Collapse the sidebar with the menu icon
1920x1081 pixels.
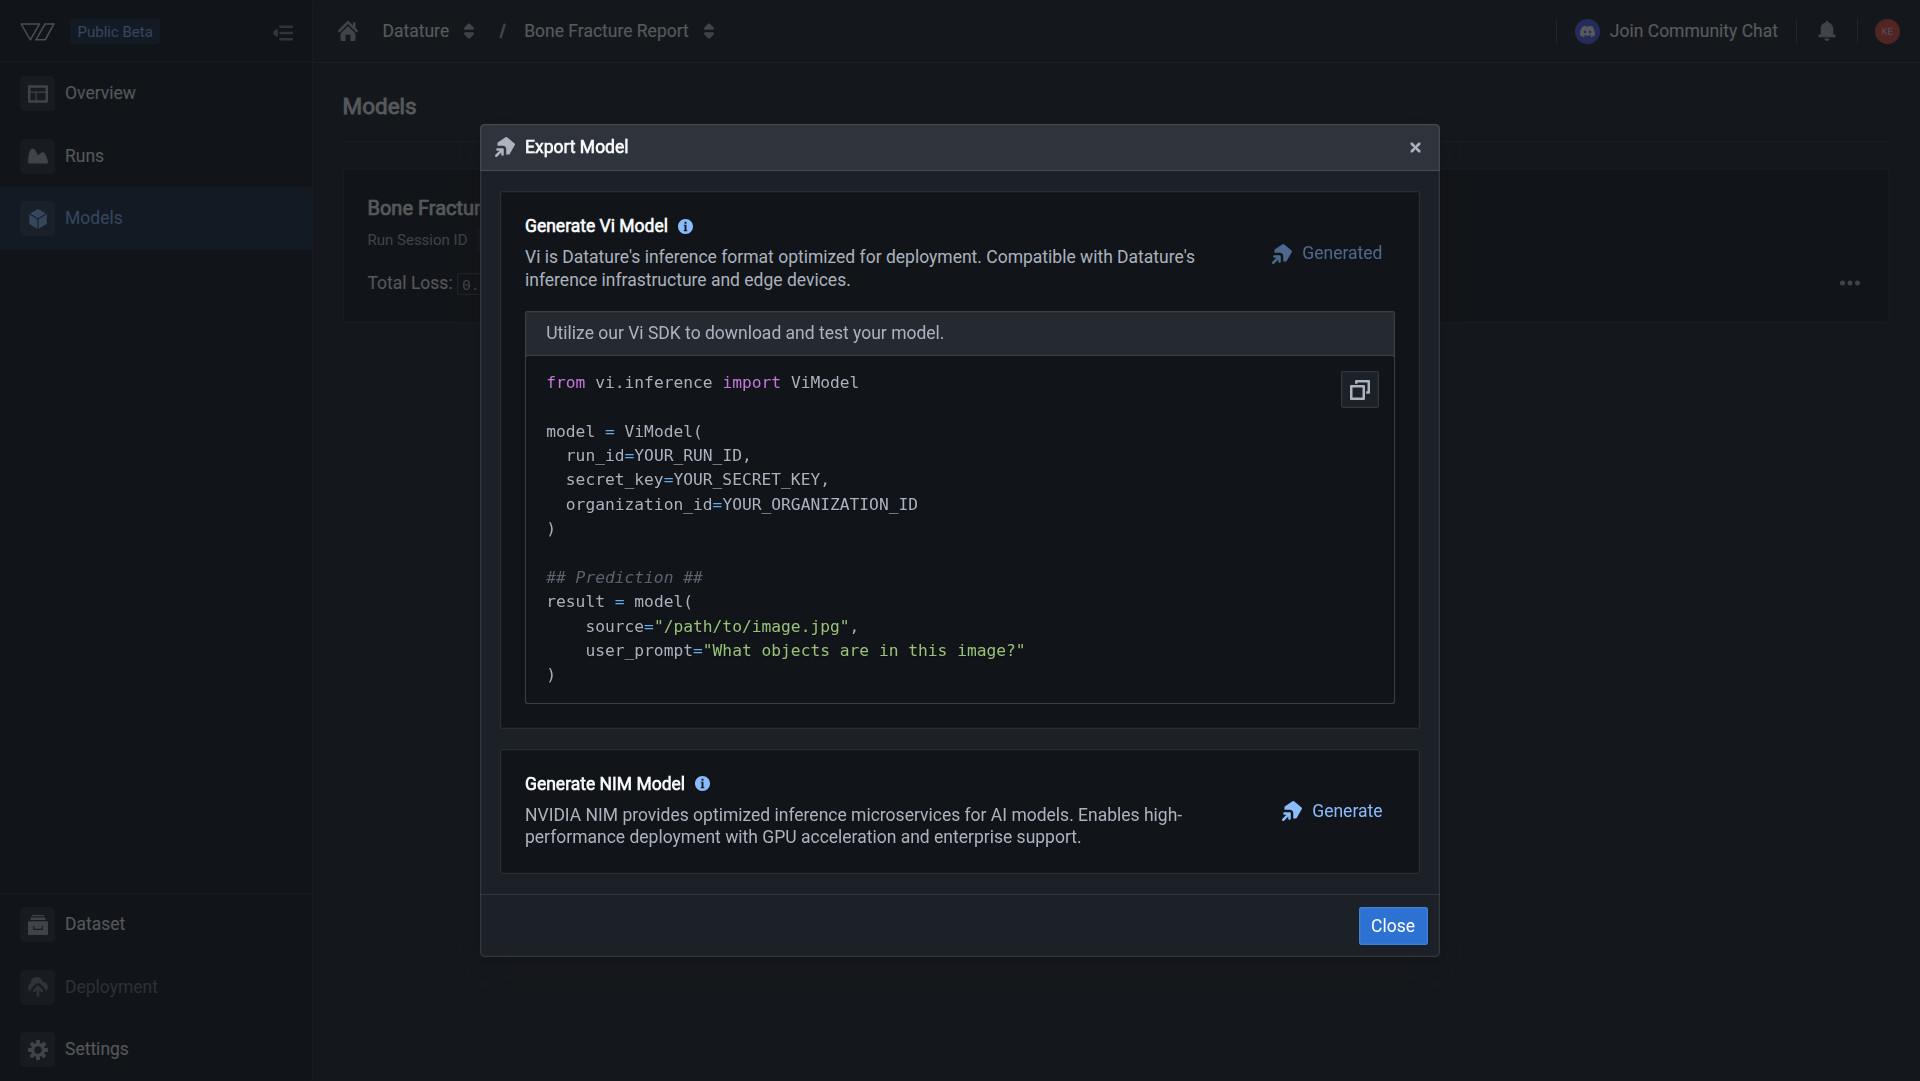click(x=283, y=32)
